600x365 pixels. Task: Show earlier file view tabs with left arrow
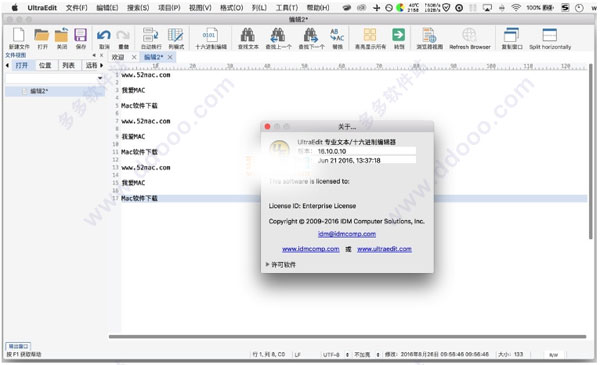[7, 65]
